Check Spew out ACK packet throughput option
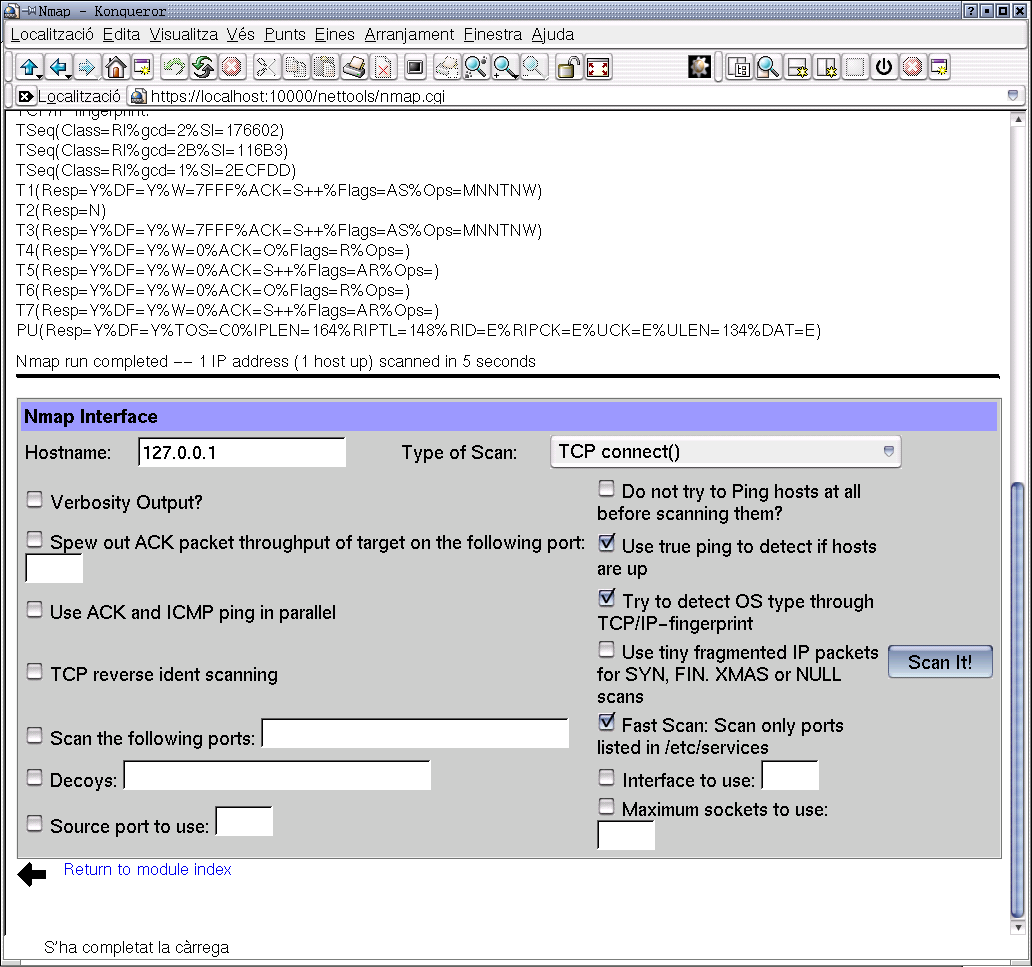This screenshot has height=967, width=1032. tap(34, 540)
